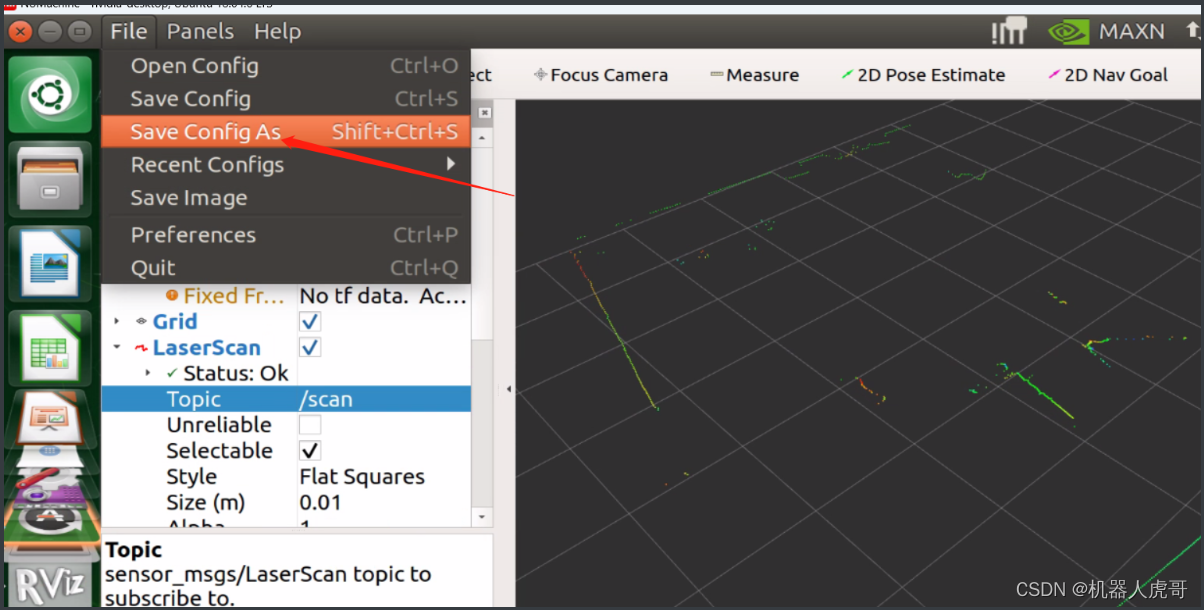
Task: Enable the Unreliable checkbox
Action: [310, 425]
